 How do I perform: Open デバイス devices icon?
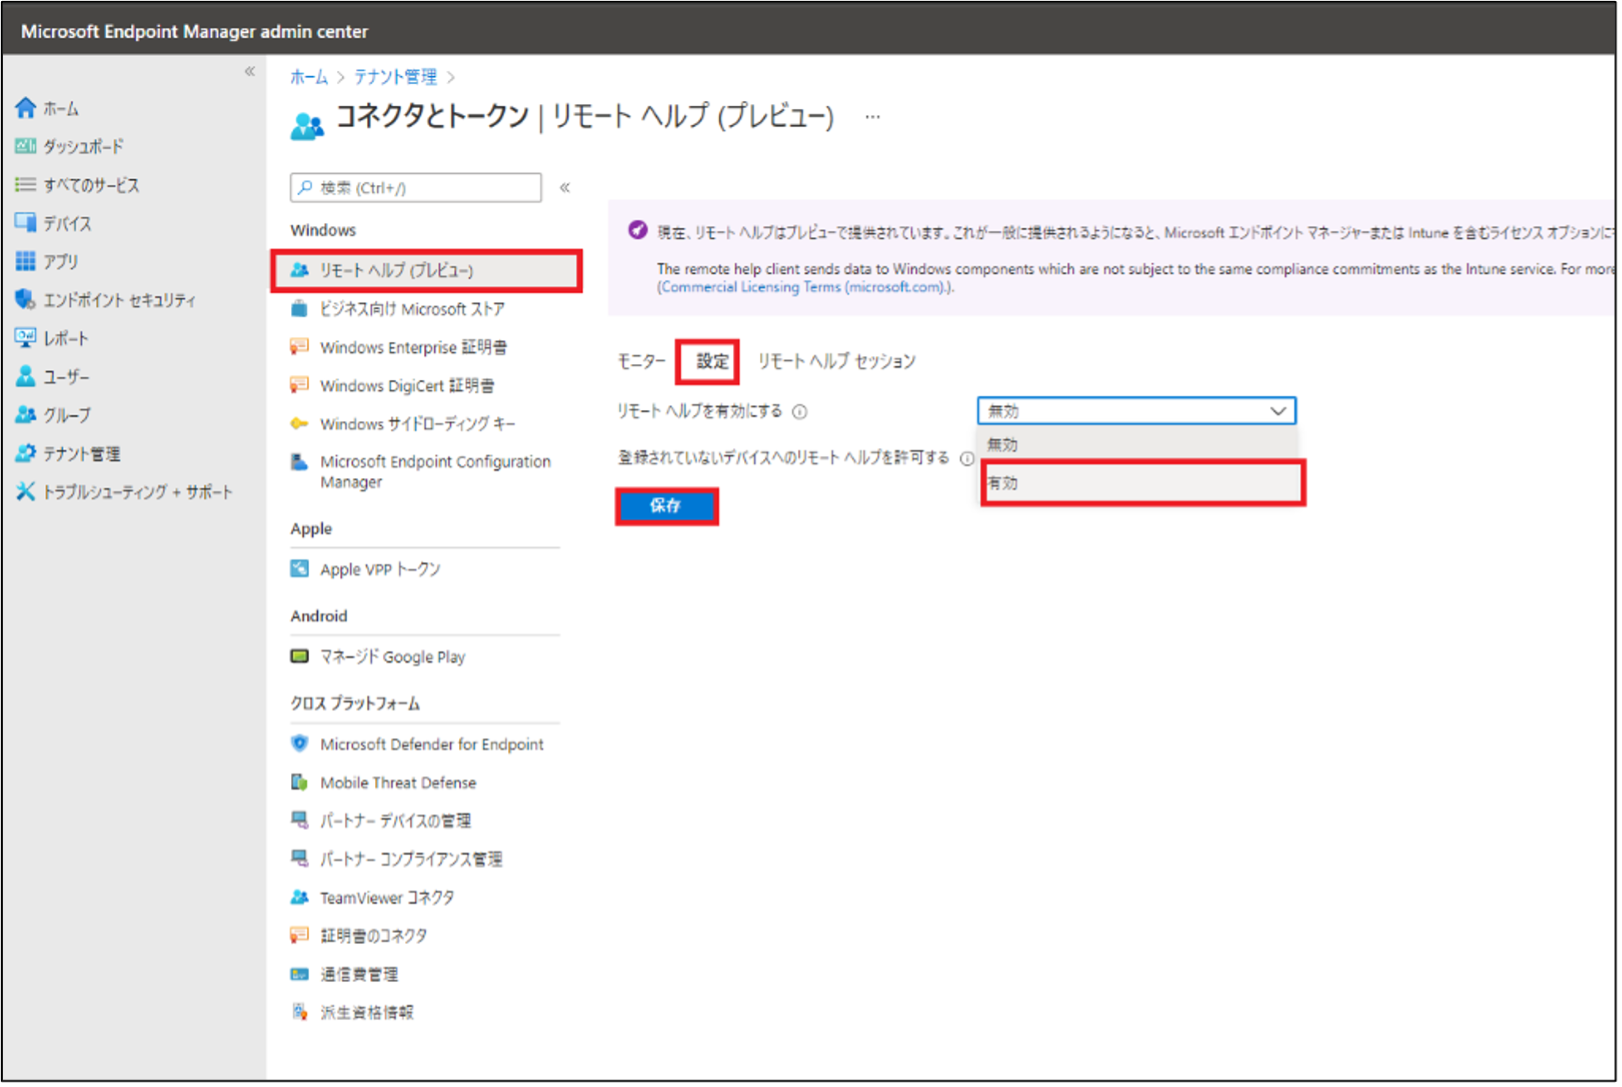[26, 223]
